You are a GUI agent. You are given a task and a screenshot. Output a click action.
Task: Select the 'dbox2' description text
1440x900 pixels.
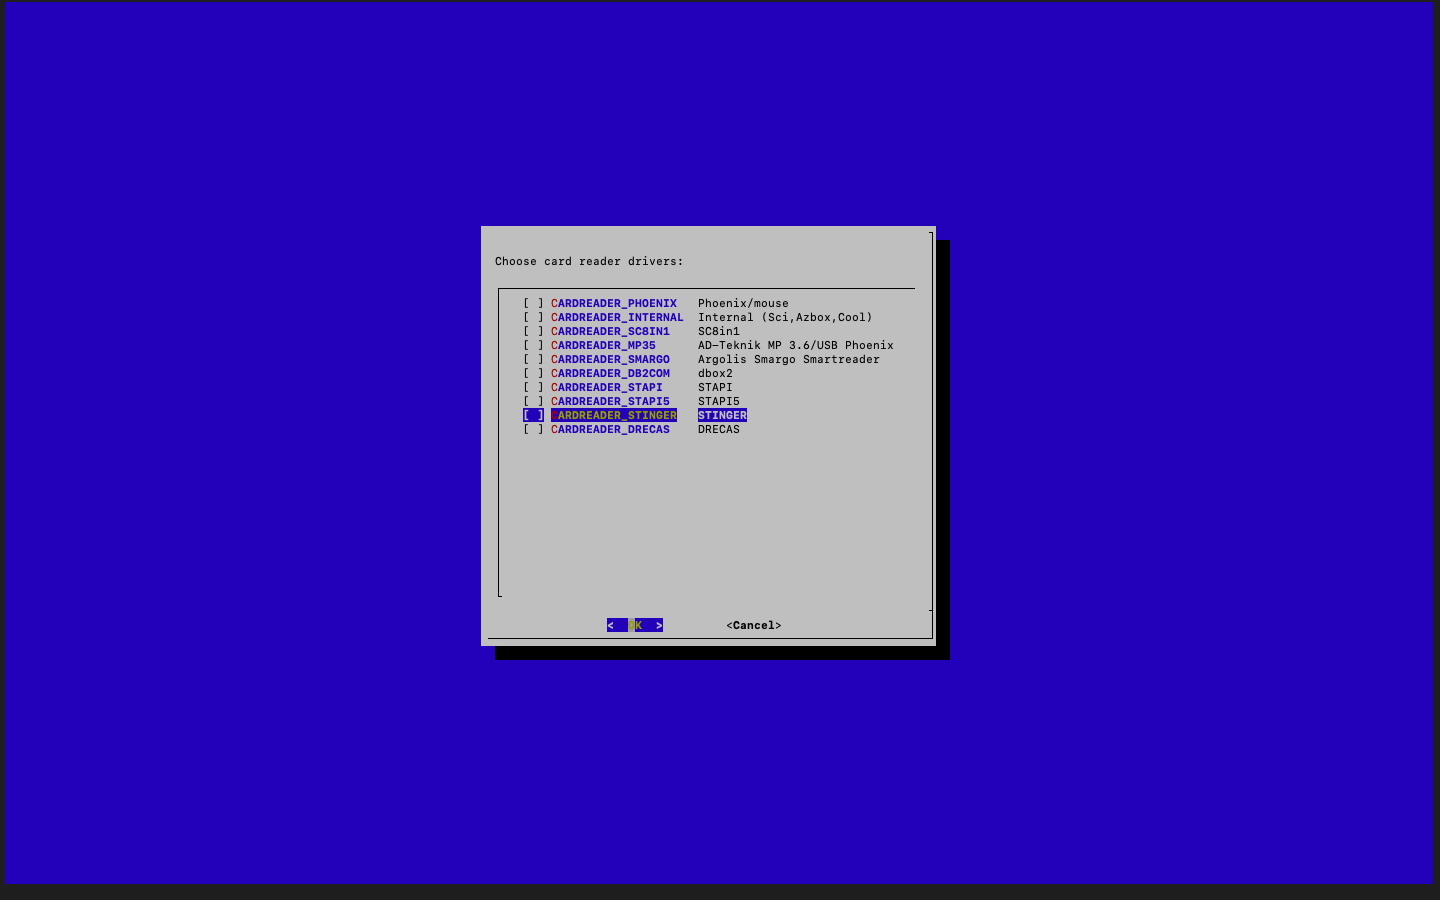(715, 373)
